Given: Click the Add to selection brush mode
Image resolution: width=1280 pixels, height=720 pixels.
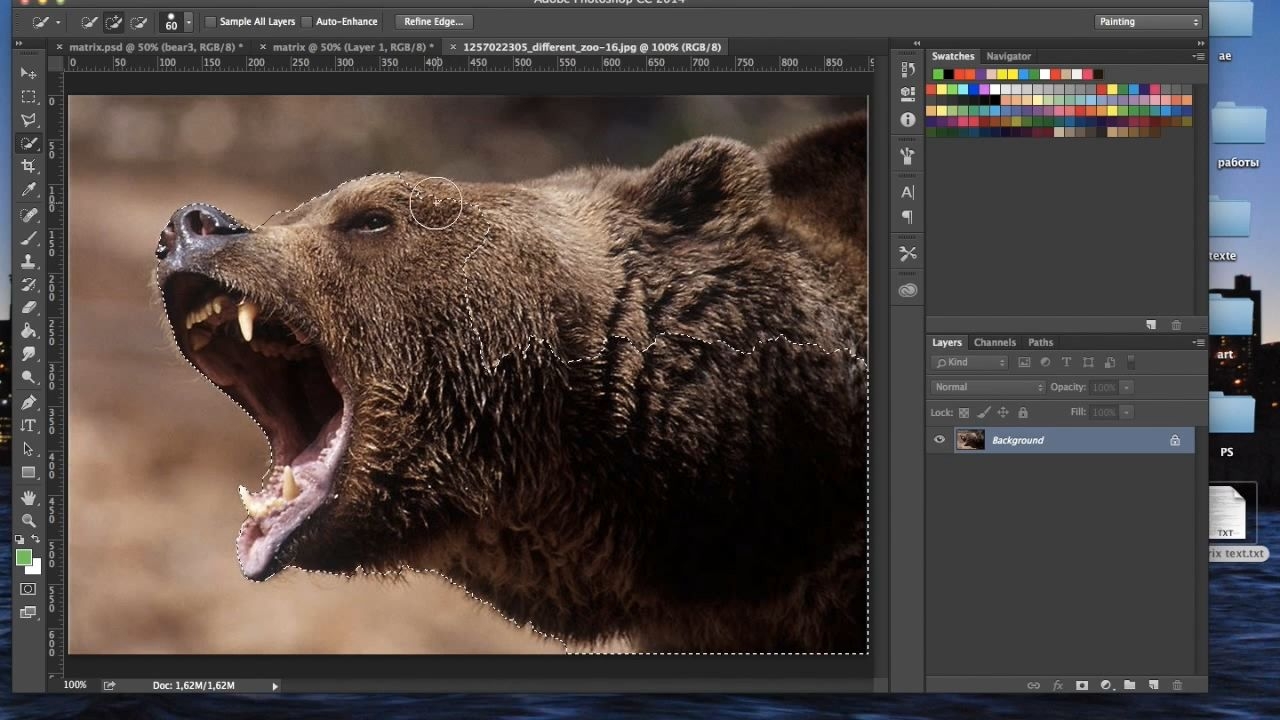Looking at the screenshot, I should click(114, 22).
